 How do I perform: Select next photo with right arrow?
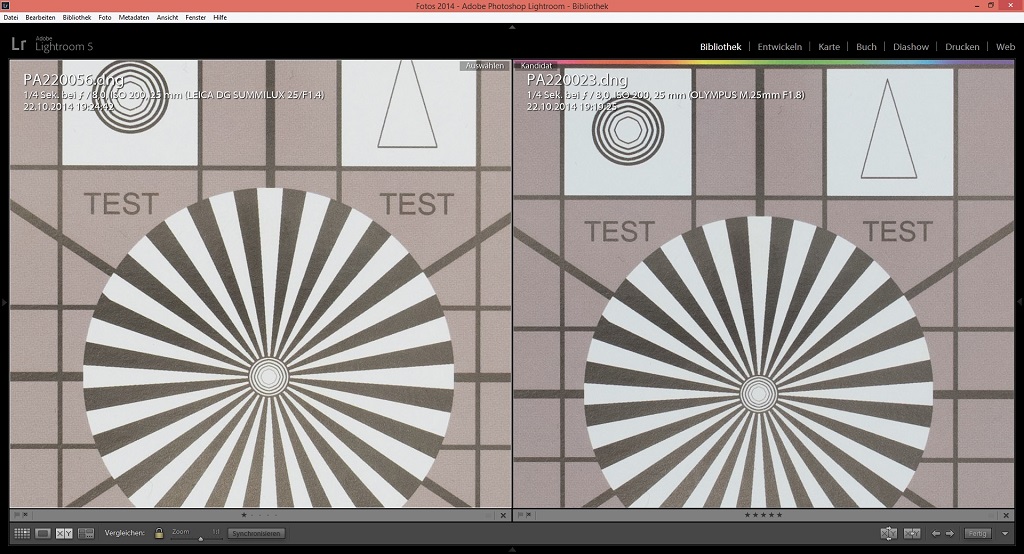(x=950, y=534)
